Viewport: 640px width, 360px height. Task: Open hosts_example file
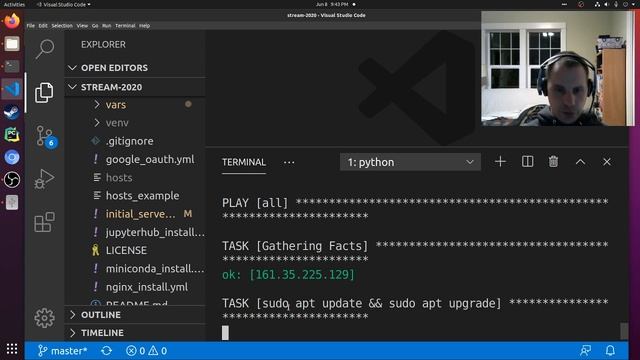[x=135, y=196]
